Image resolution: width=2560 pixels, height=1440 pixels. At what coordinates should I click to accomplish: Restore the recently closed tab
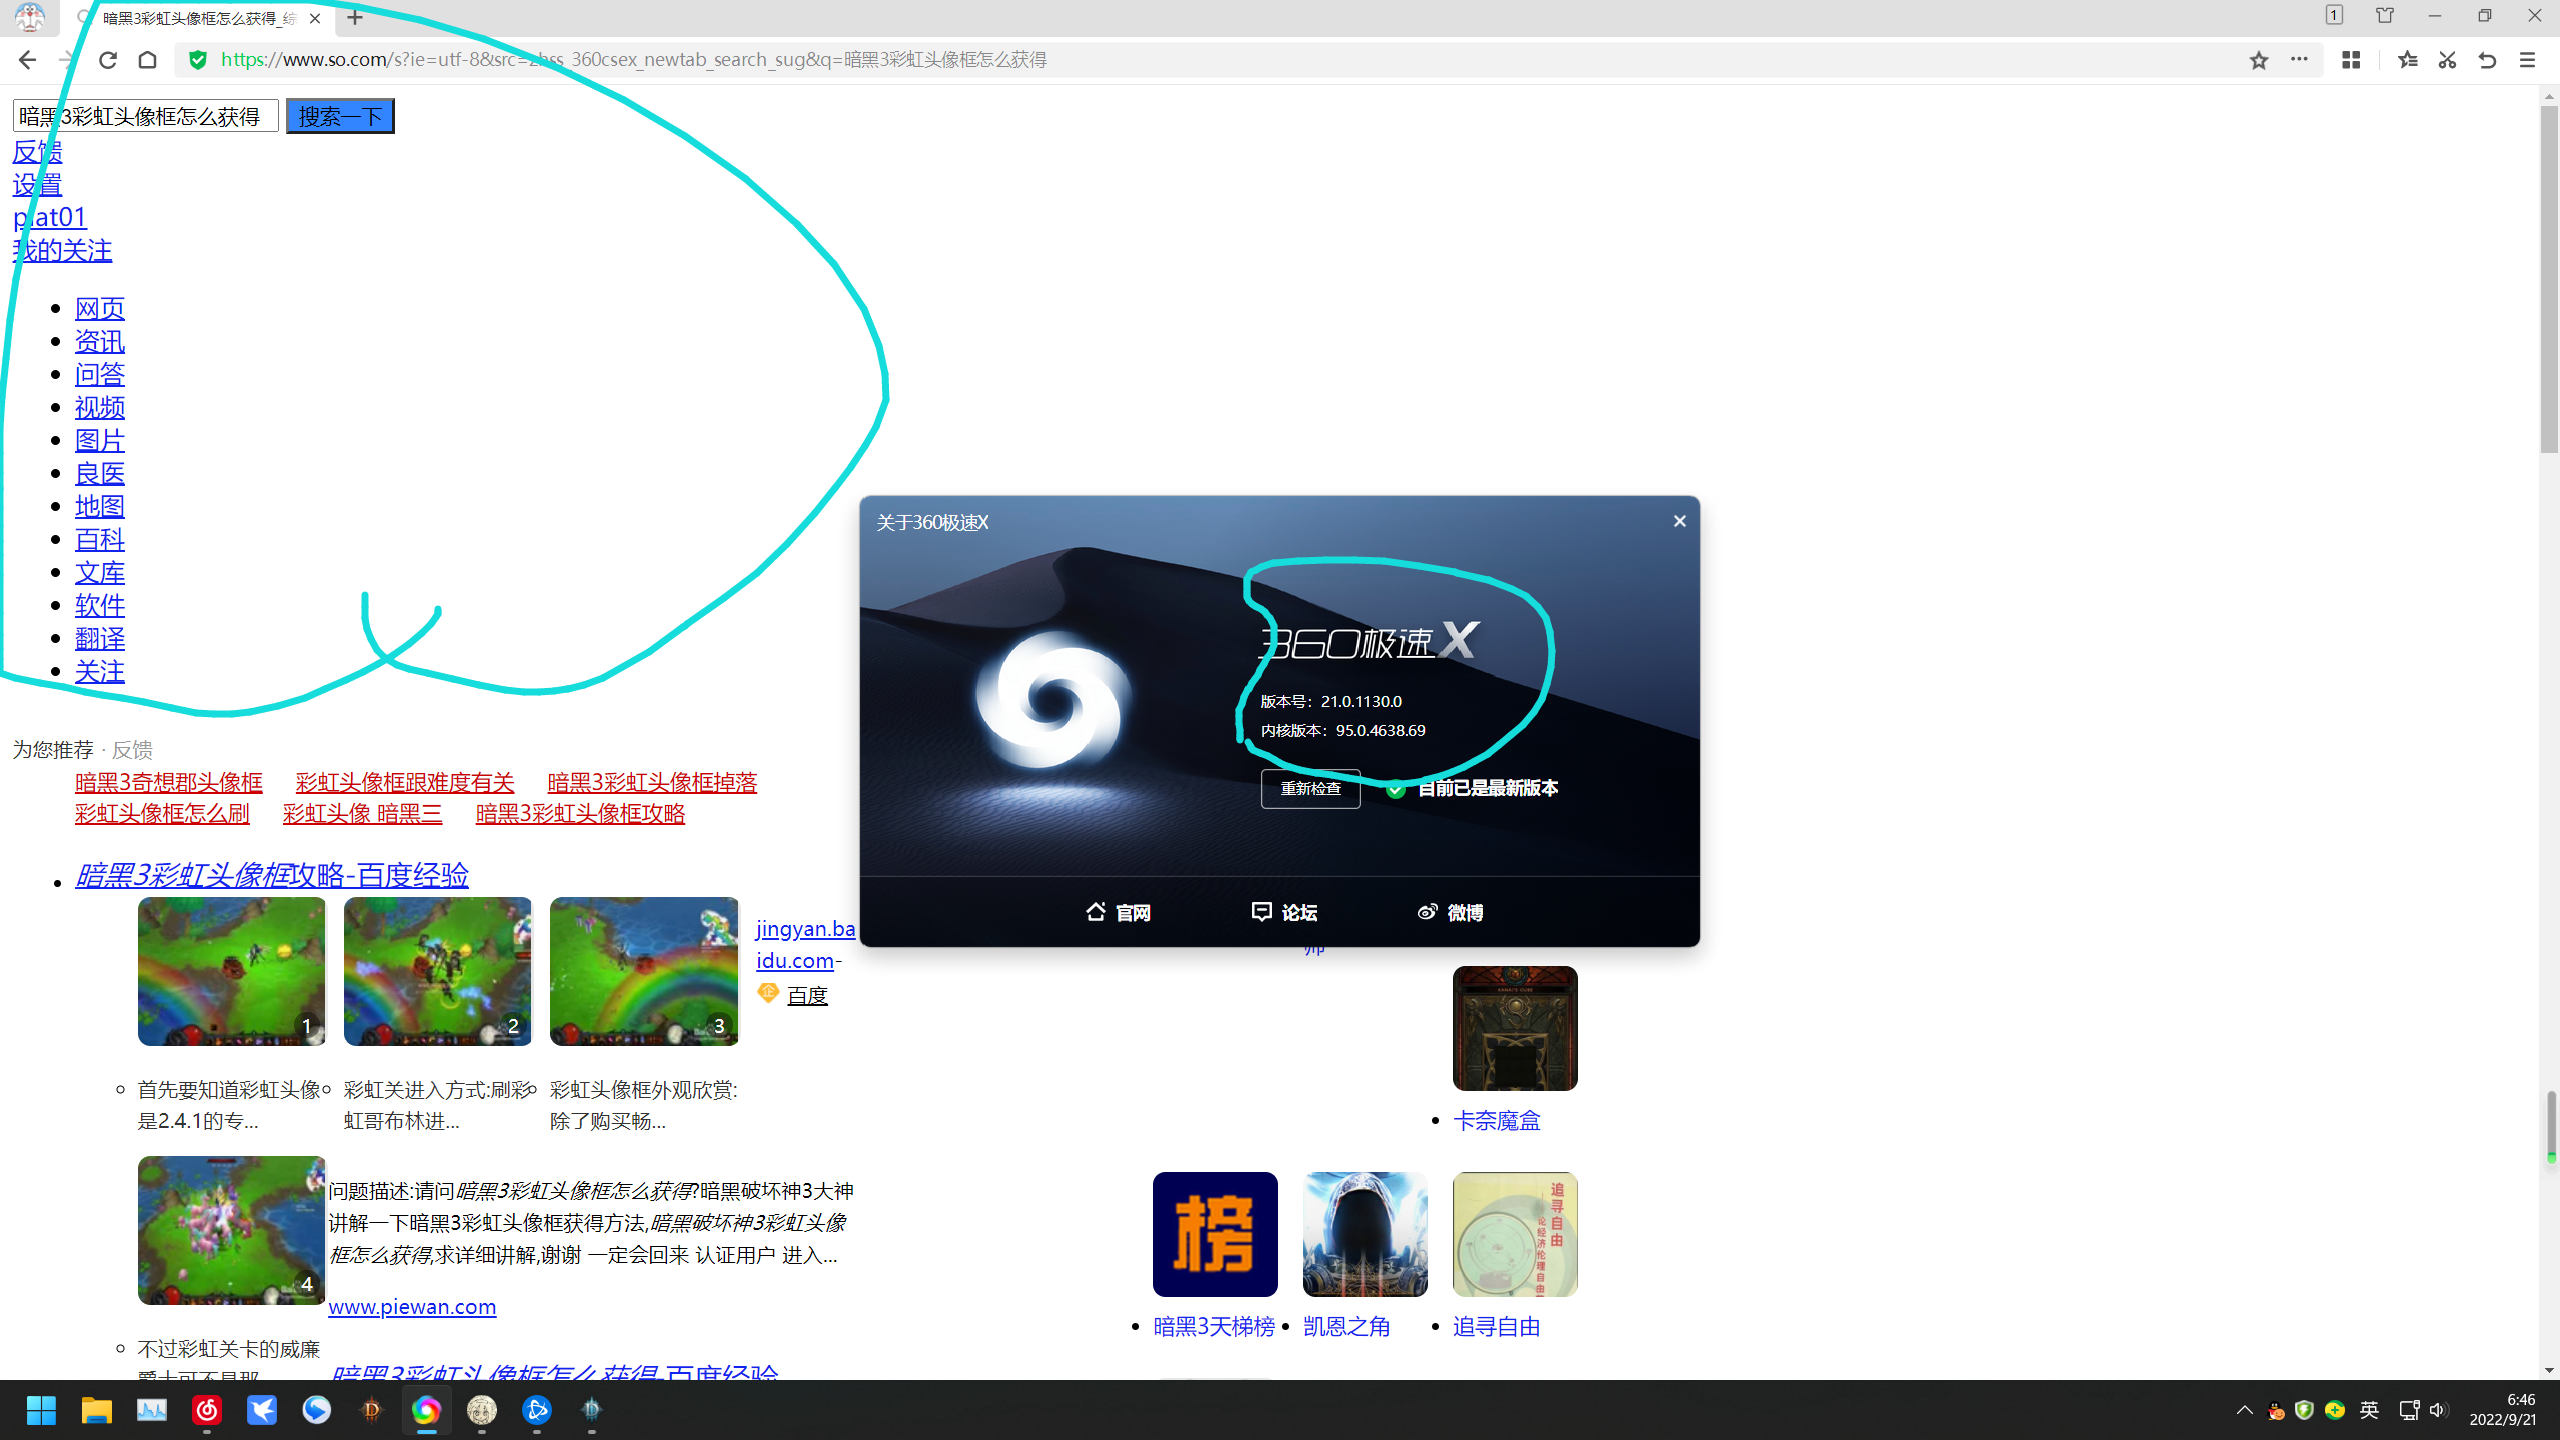[x=2487, y=60]
